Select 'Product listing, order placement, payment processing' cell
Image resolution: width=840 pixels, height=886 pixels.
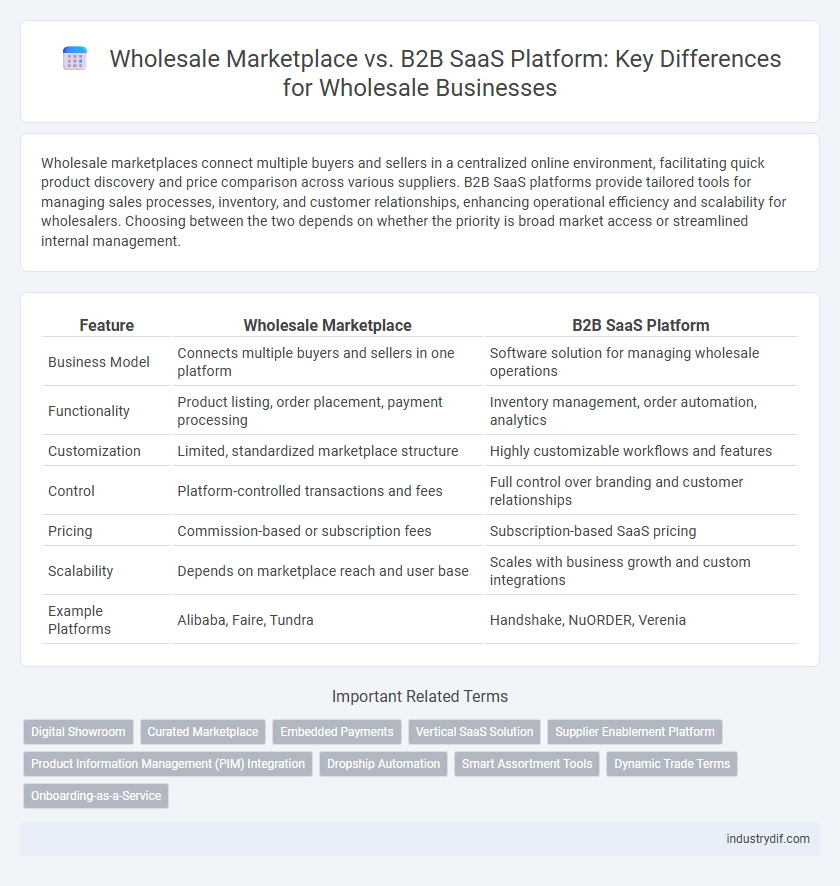click(x=328, y=411)
